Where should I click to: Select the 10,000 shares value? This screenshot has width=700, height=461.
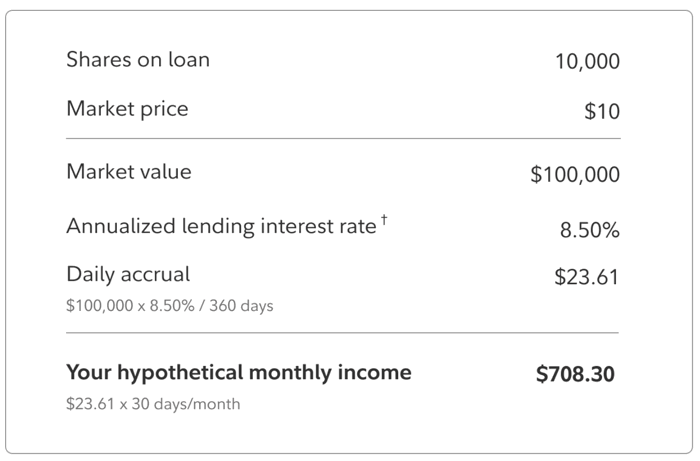pos(587,62)
